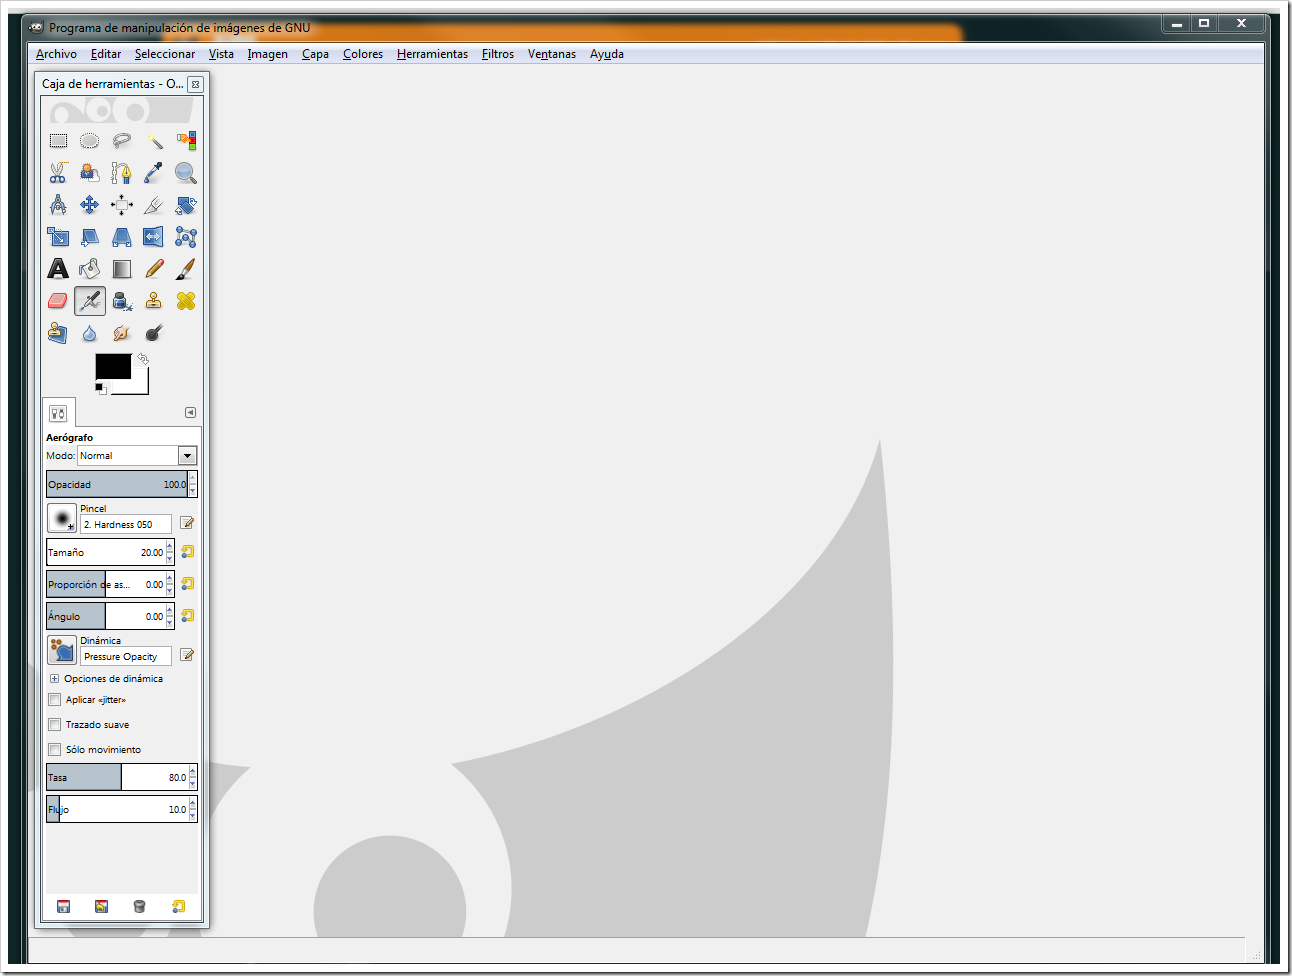Select the Crop tool

click(154, 205)
